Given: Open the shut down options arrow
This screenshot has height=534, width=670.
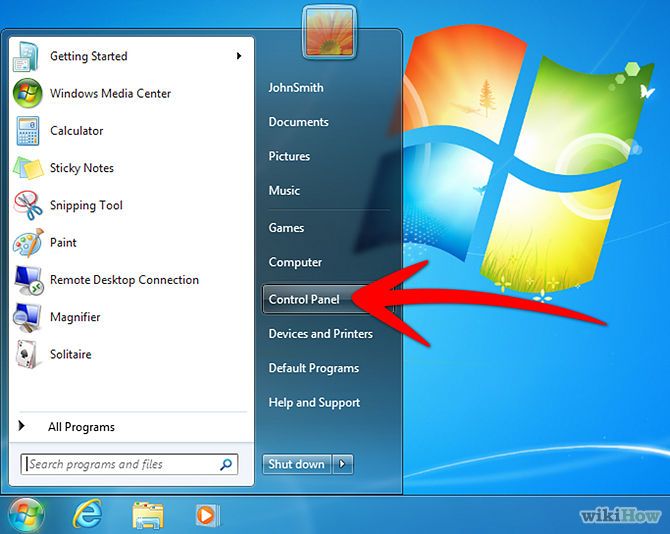Looking at the screenshot, I should click(x=342, y=464).
